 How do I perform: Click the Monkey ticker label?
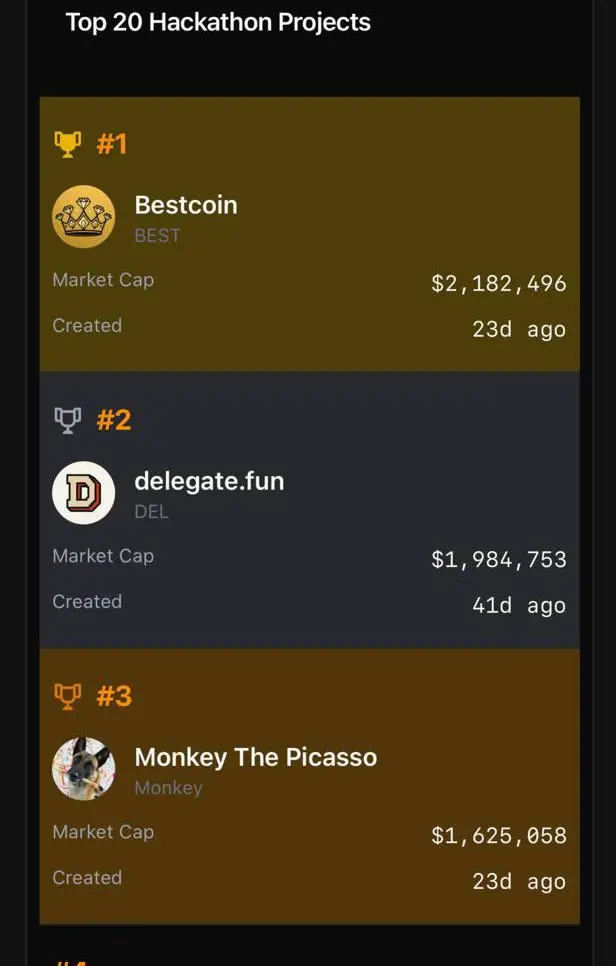coord(168,788)
